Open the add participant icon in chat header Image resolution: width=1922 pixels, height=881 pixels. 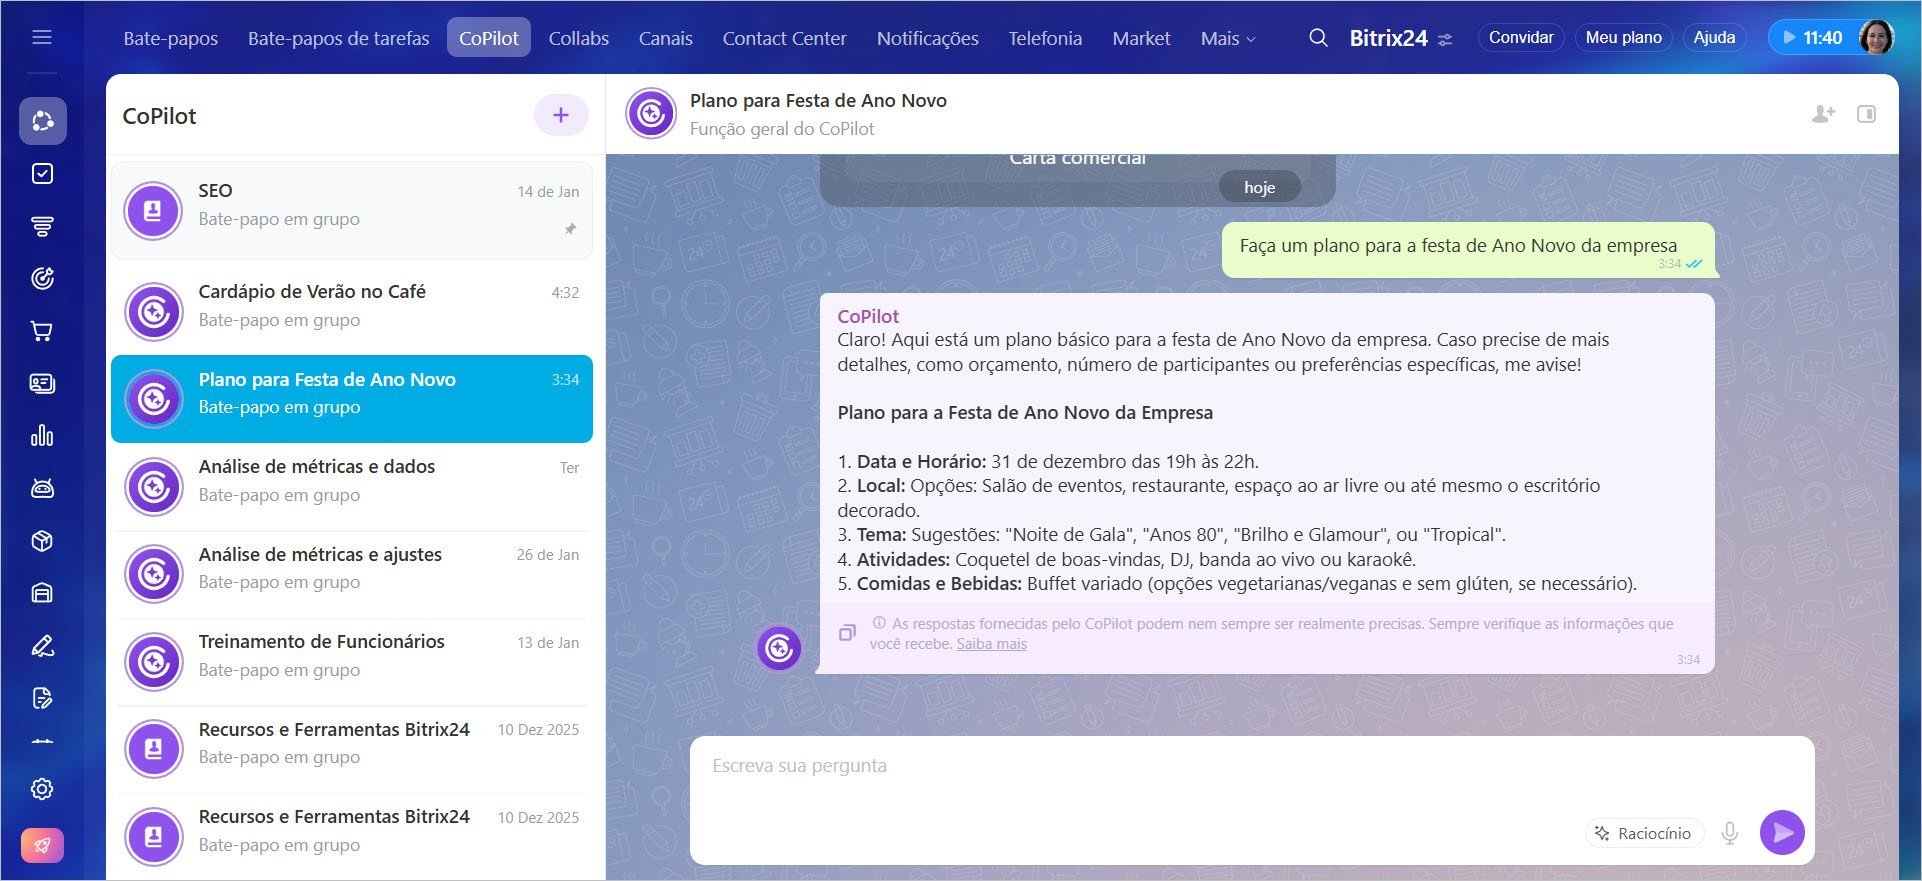click(1823, 114)
